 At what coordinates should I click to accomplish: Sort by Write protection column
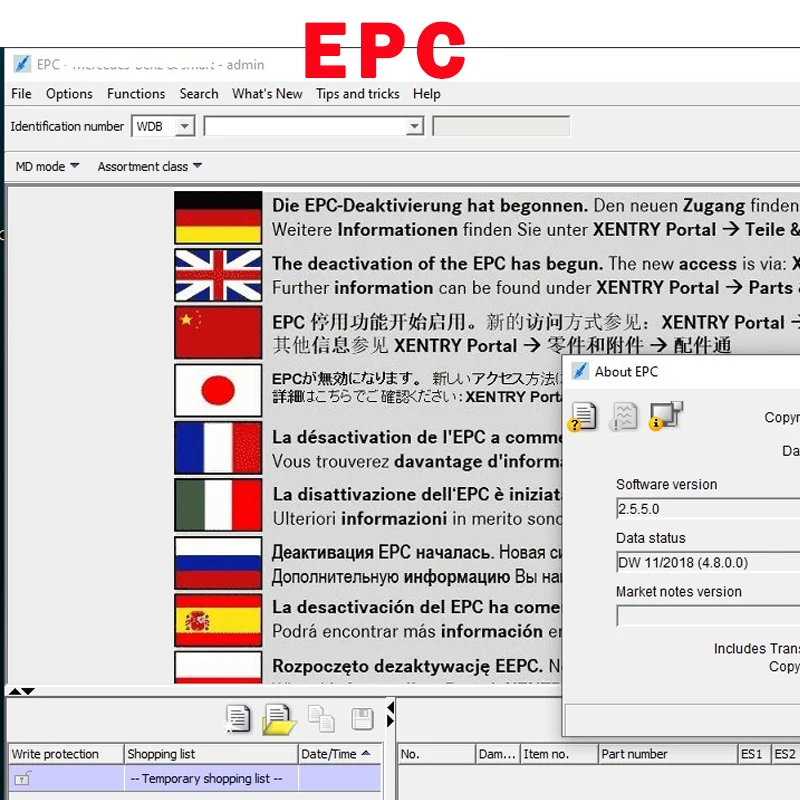[66, 754]
